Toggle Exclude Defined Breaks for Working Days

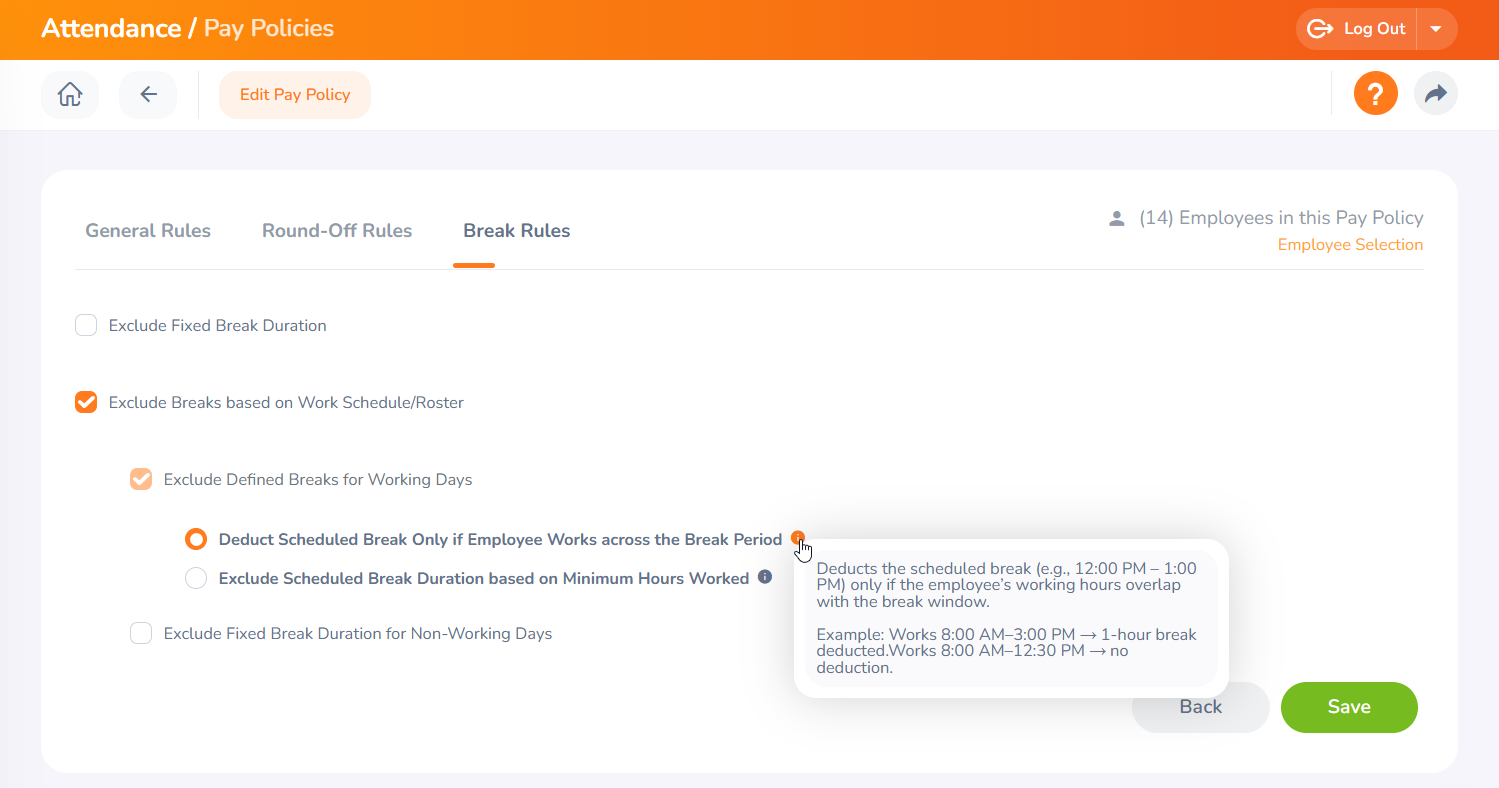pyautogui.click(x=141, y=479)
